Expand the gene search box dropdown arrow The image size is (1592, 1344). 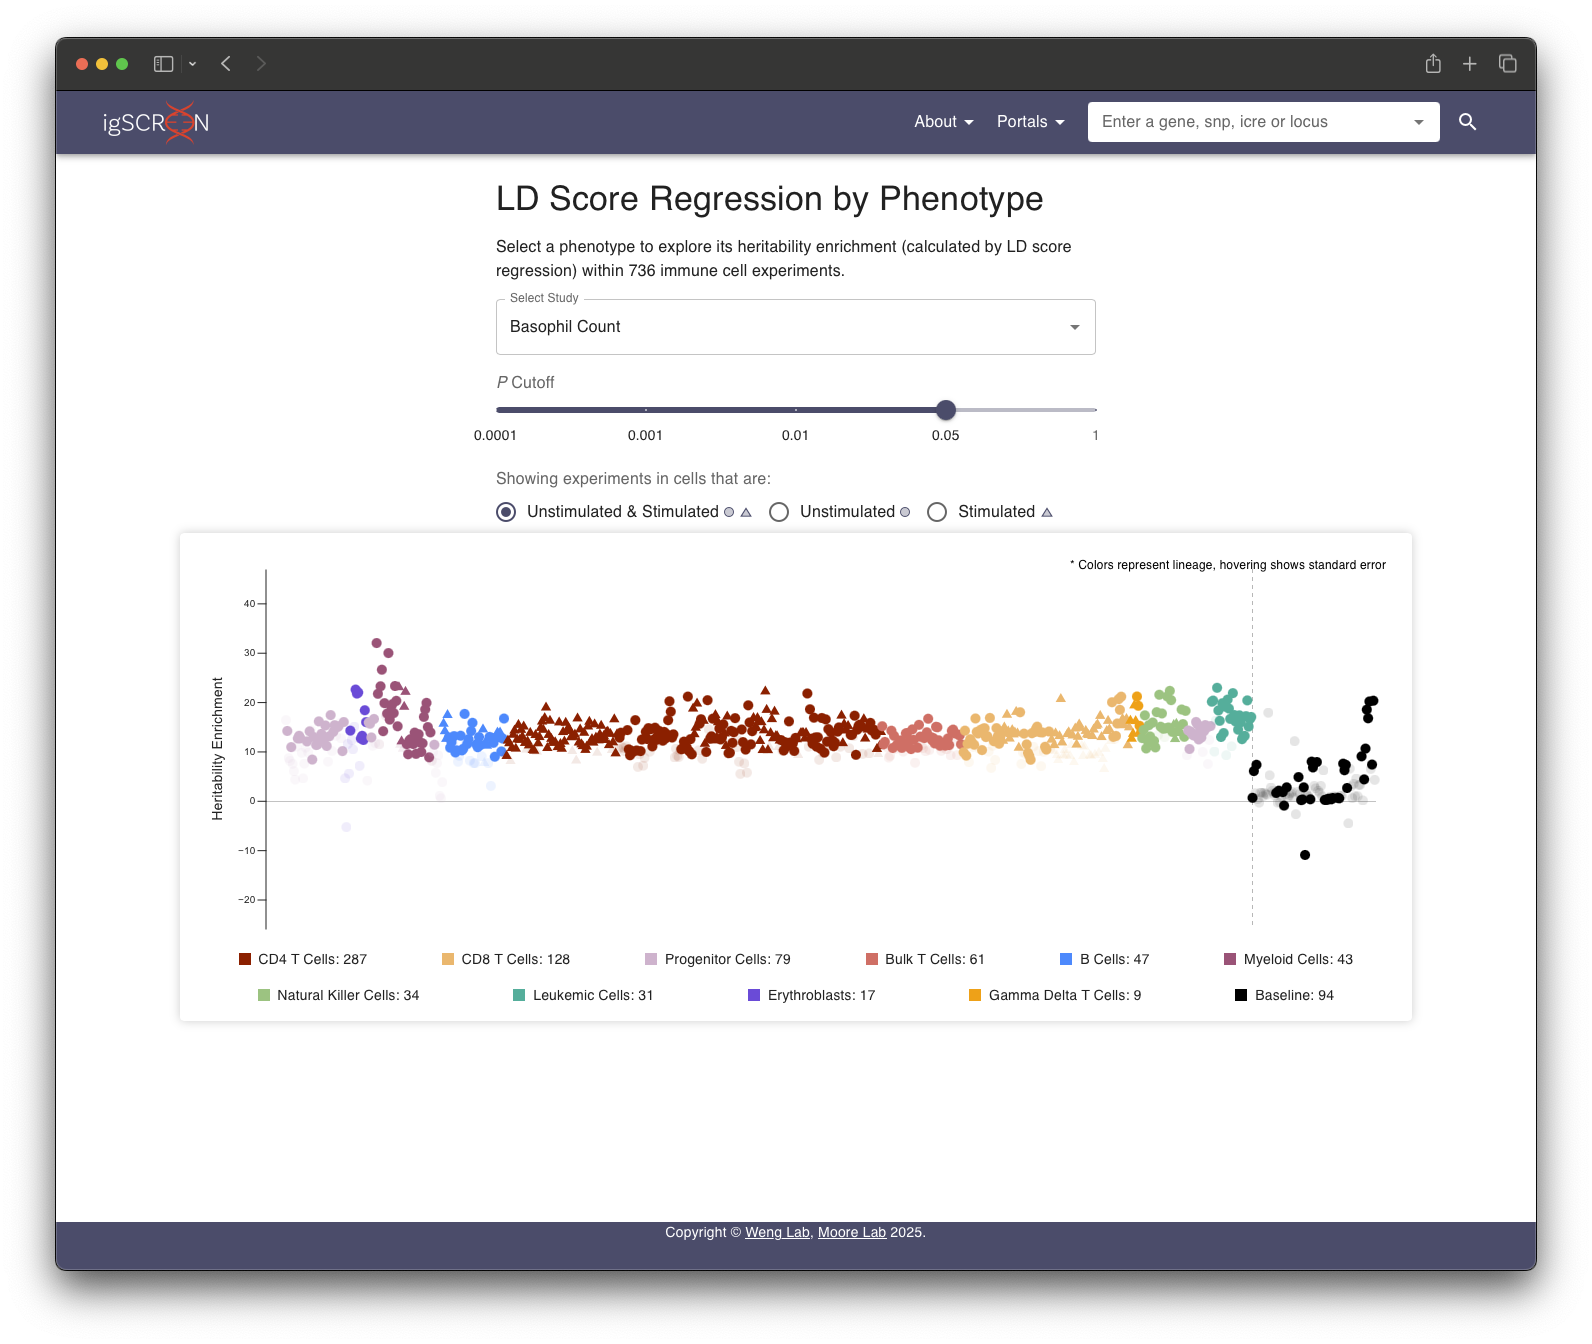coord(1418,122)
